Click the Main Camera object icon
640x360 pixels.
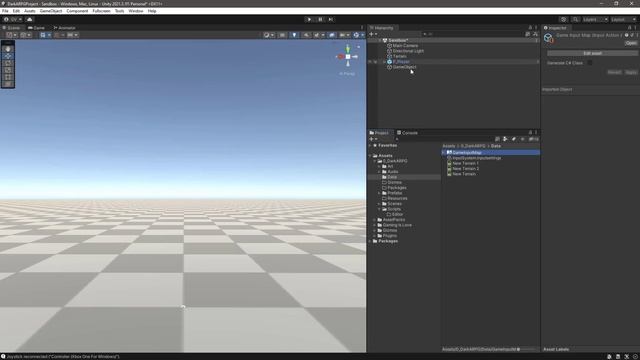pyautogui.click(x=389, y=46)
